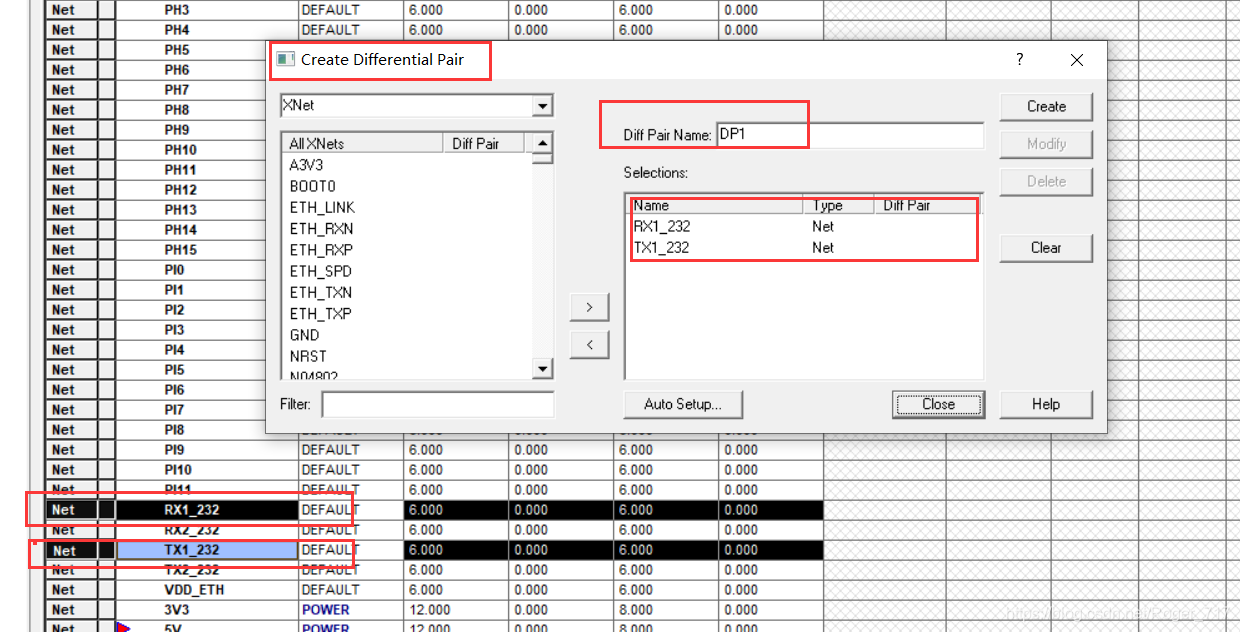Click the Diff Pair Name field
The height and width of the screenshot is (632, 1240).
pyautogui.click(x=849, y=135)
